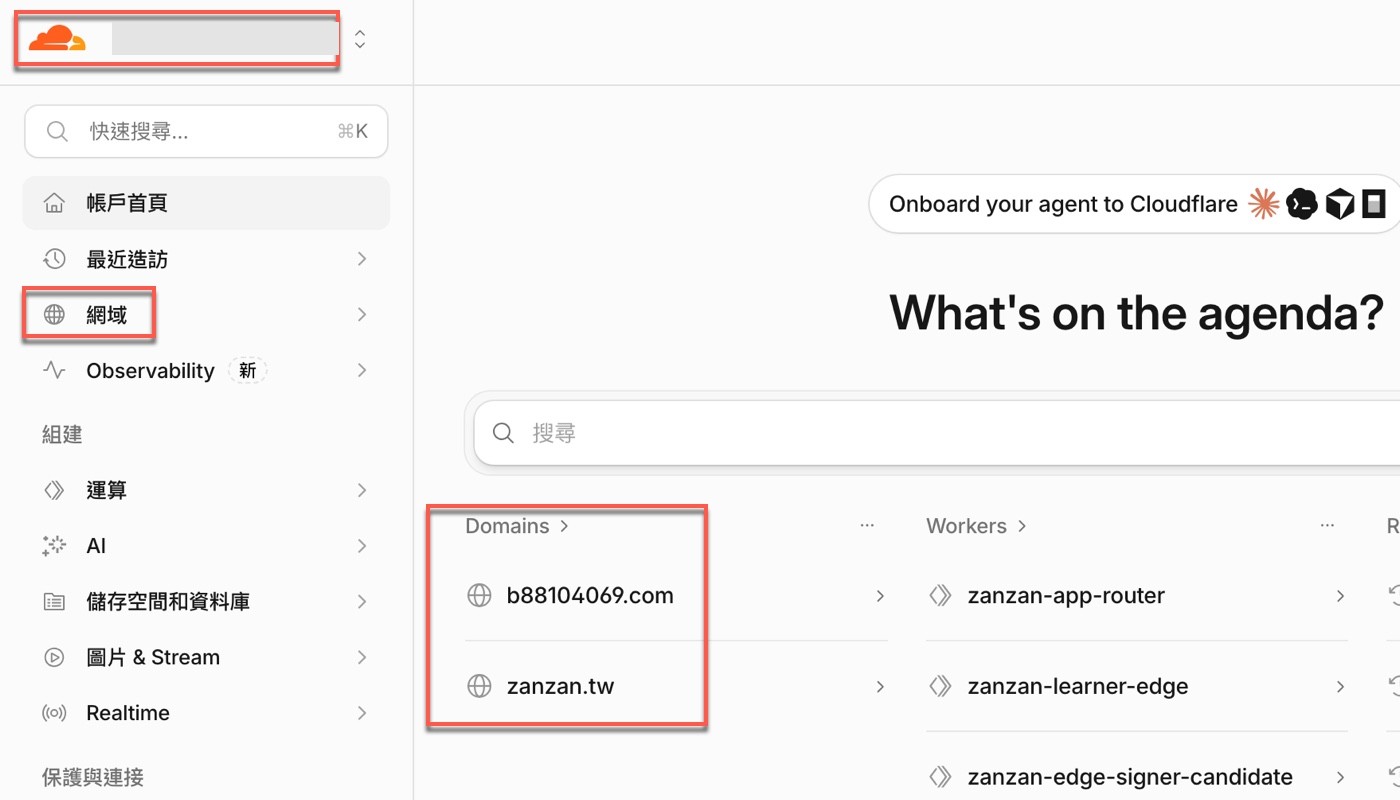Click into the main 搜尋 search box
1400x800 pixels.
point(936,433)
